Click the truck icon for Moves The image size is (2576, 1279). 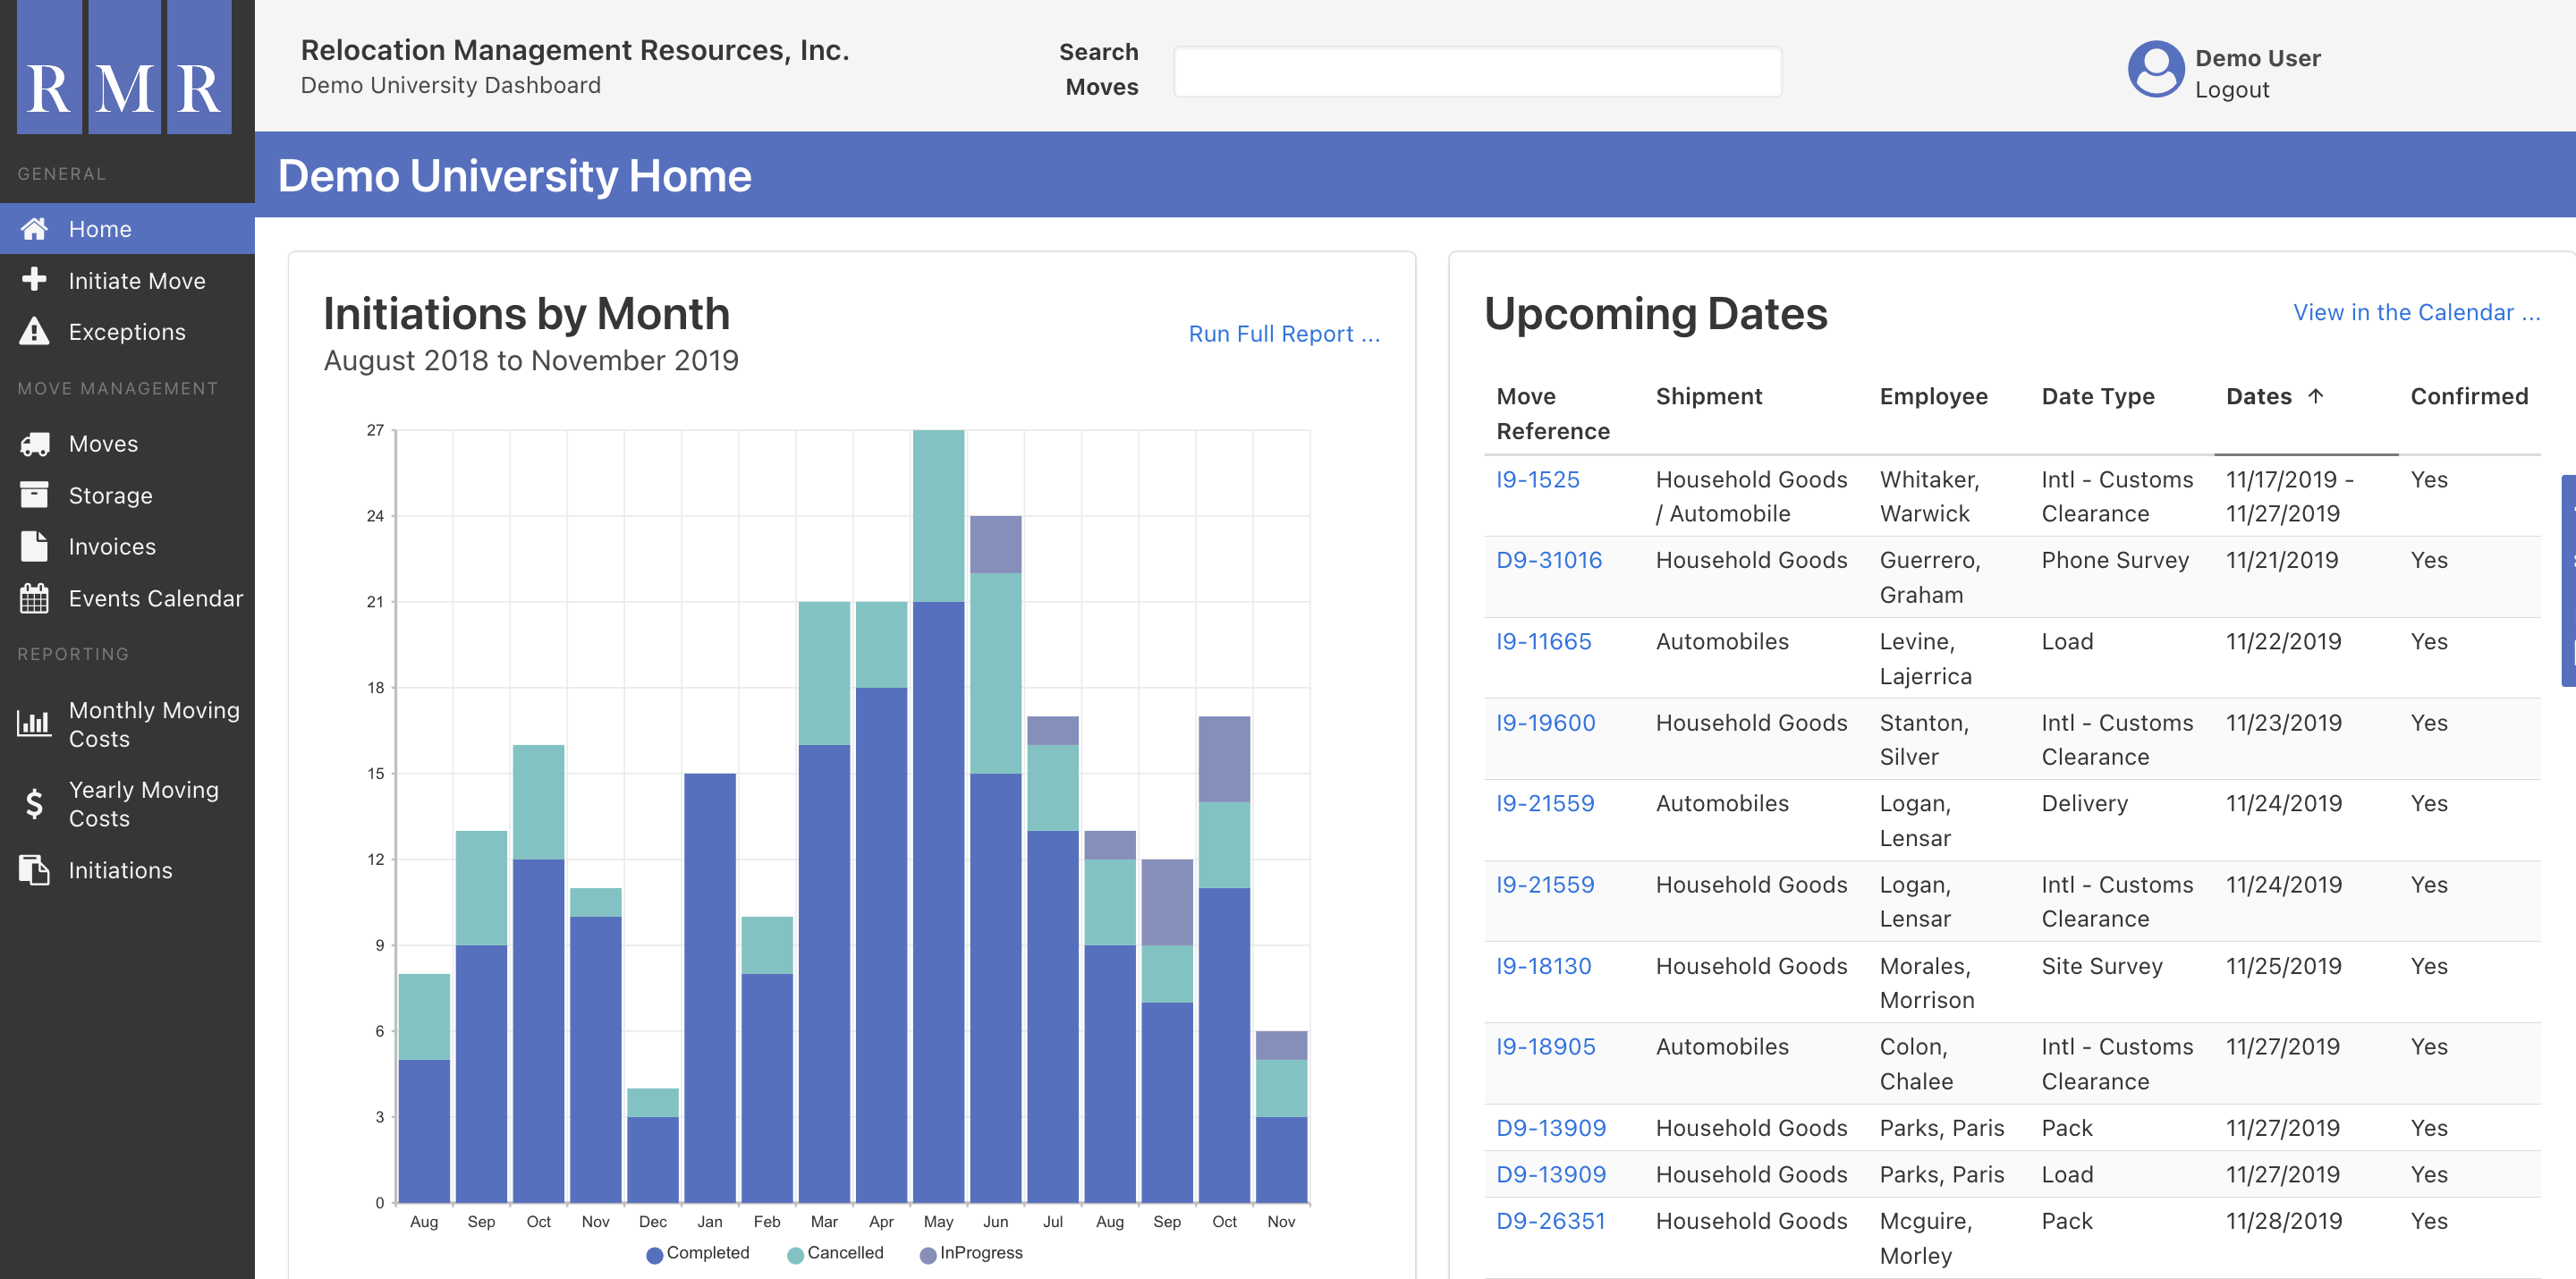tap(34, 444)
